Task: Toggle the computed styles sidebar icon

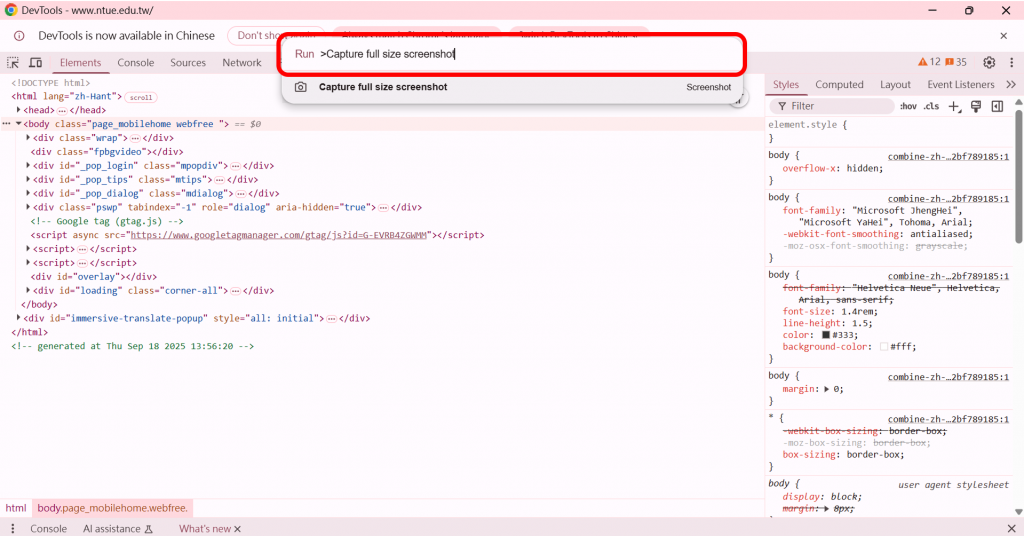Action: point(997,106)
